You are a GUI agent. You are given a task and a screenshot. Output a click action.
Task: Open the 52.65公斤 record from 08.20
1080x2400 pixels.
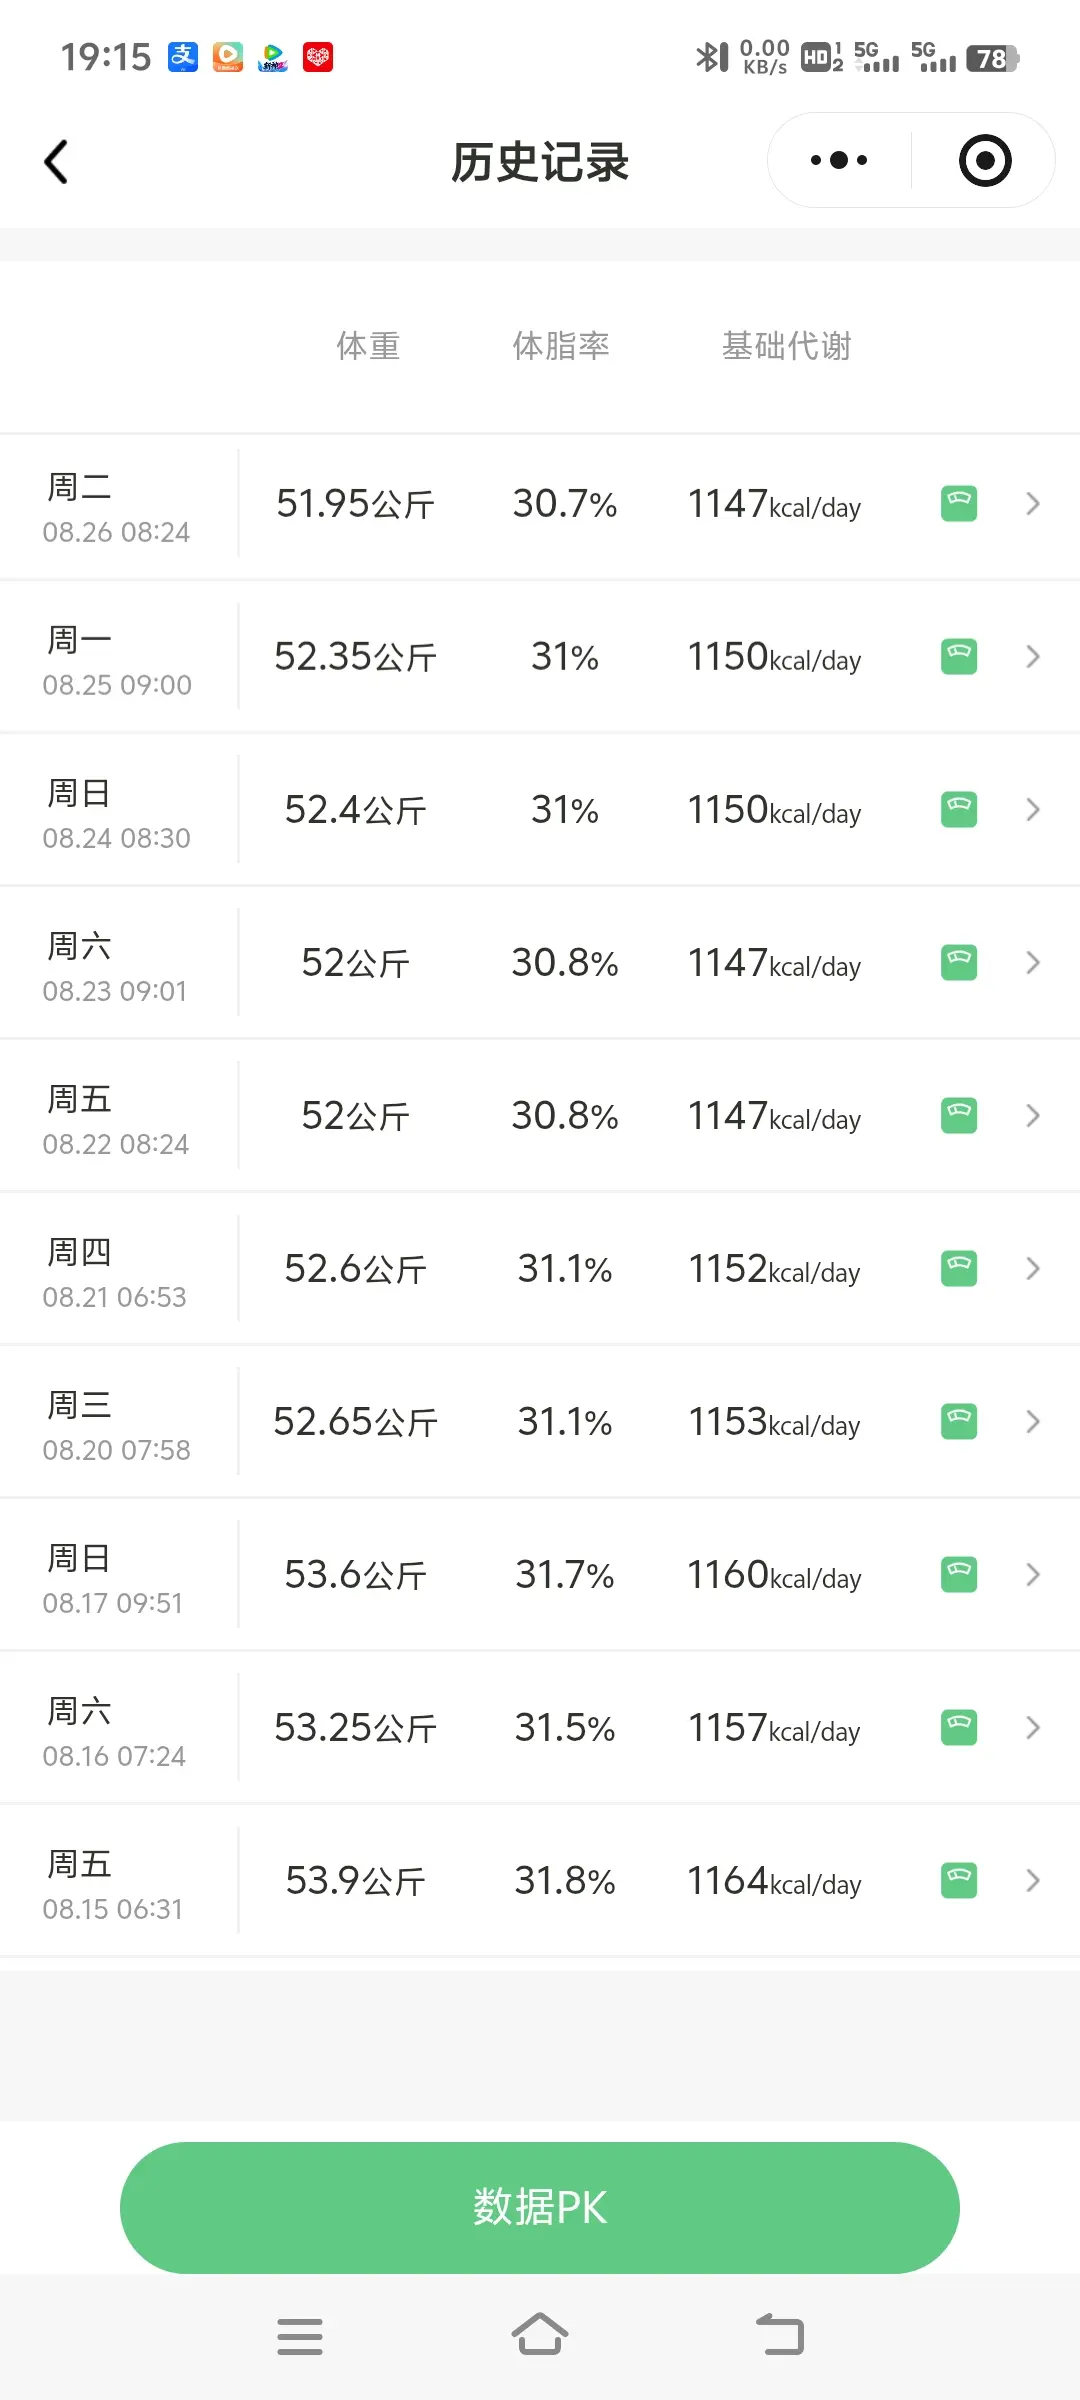(x=540, y=1422)
